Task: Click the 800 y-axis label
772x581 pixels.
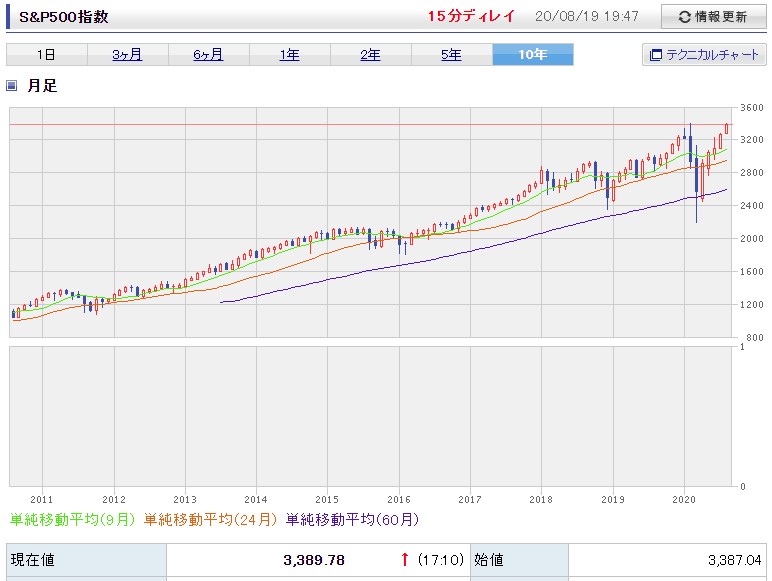Action: coord(755,338)
